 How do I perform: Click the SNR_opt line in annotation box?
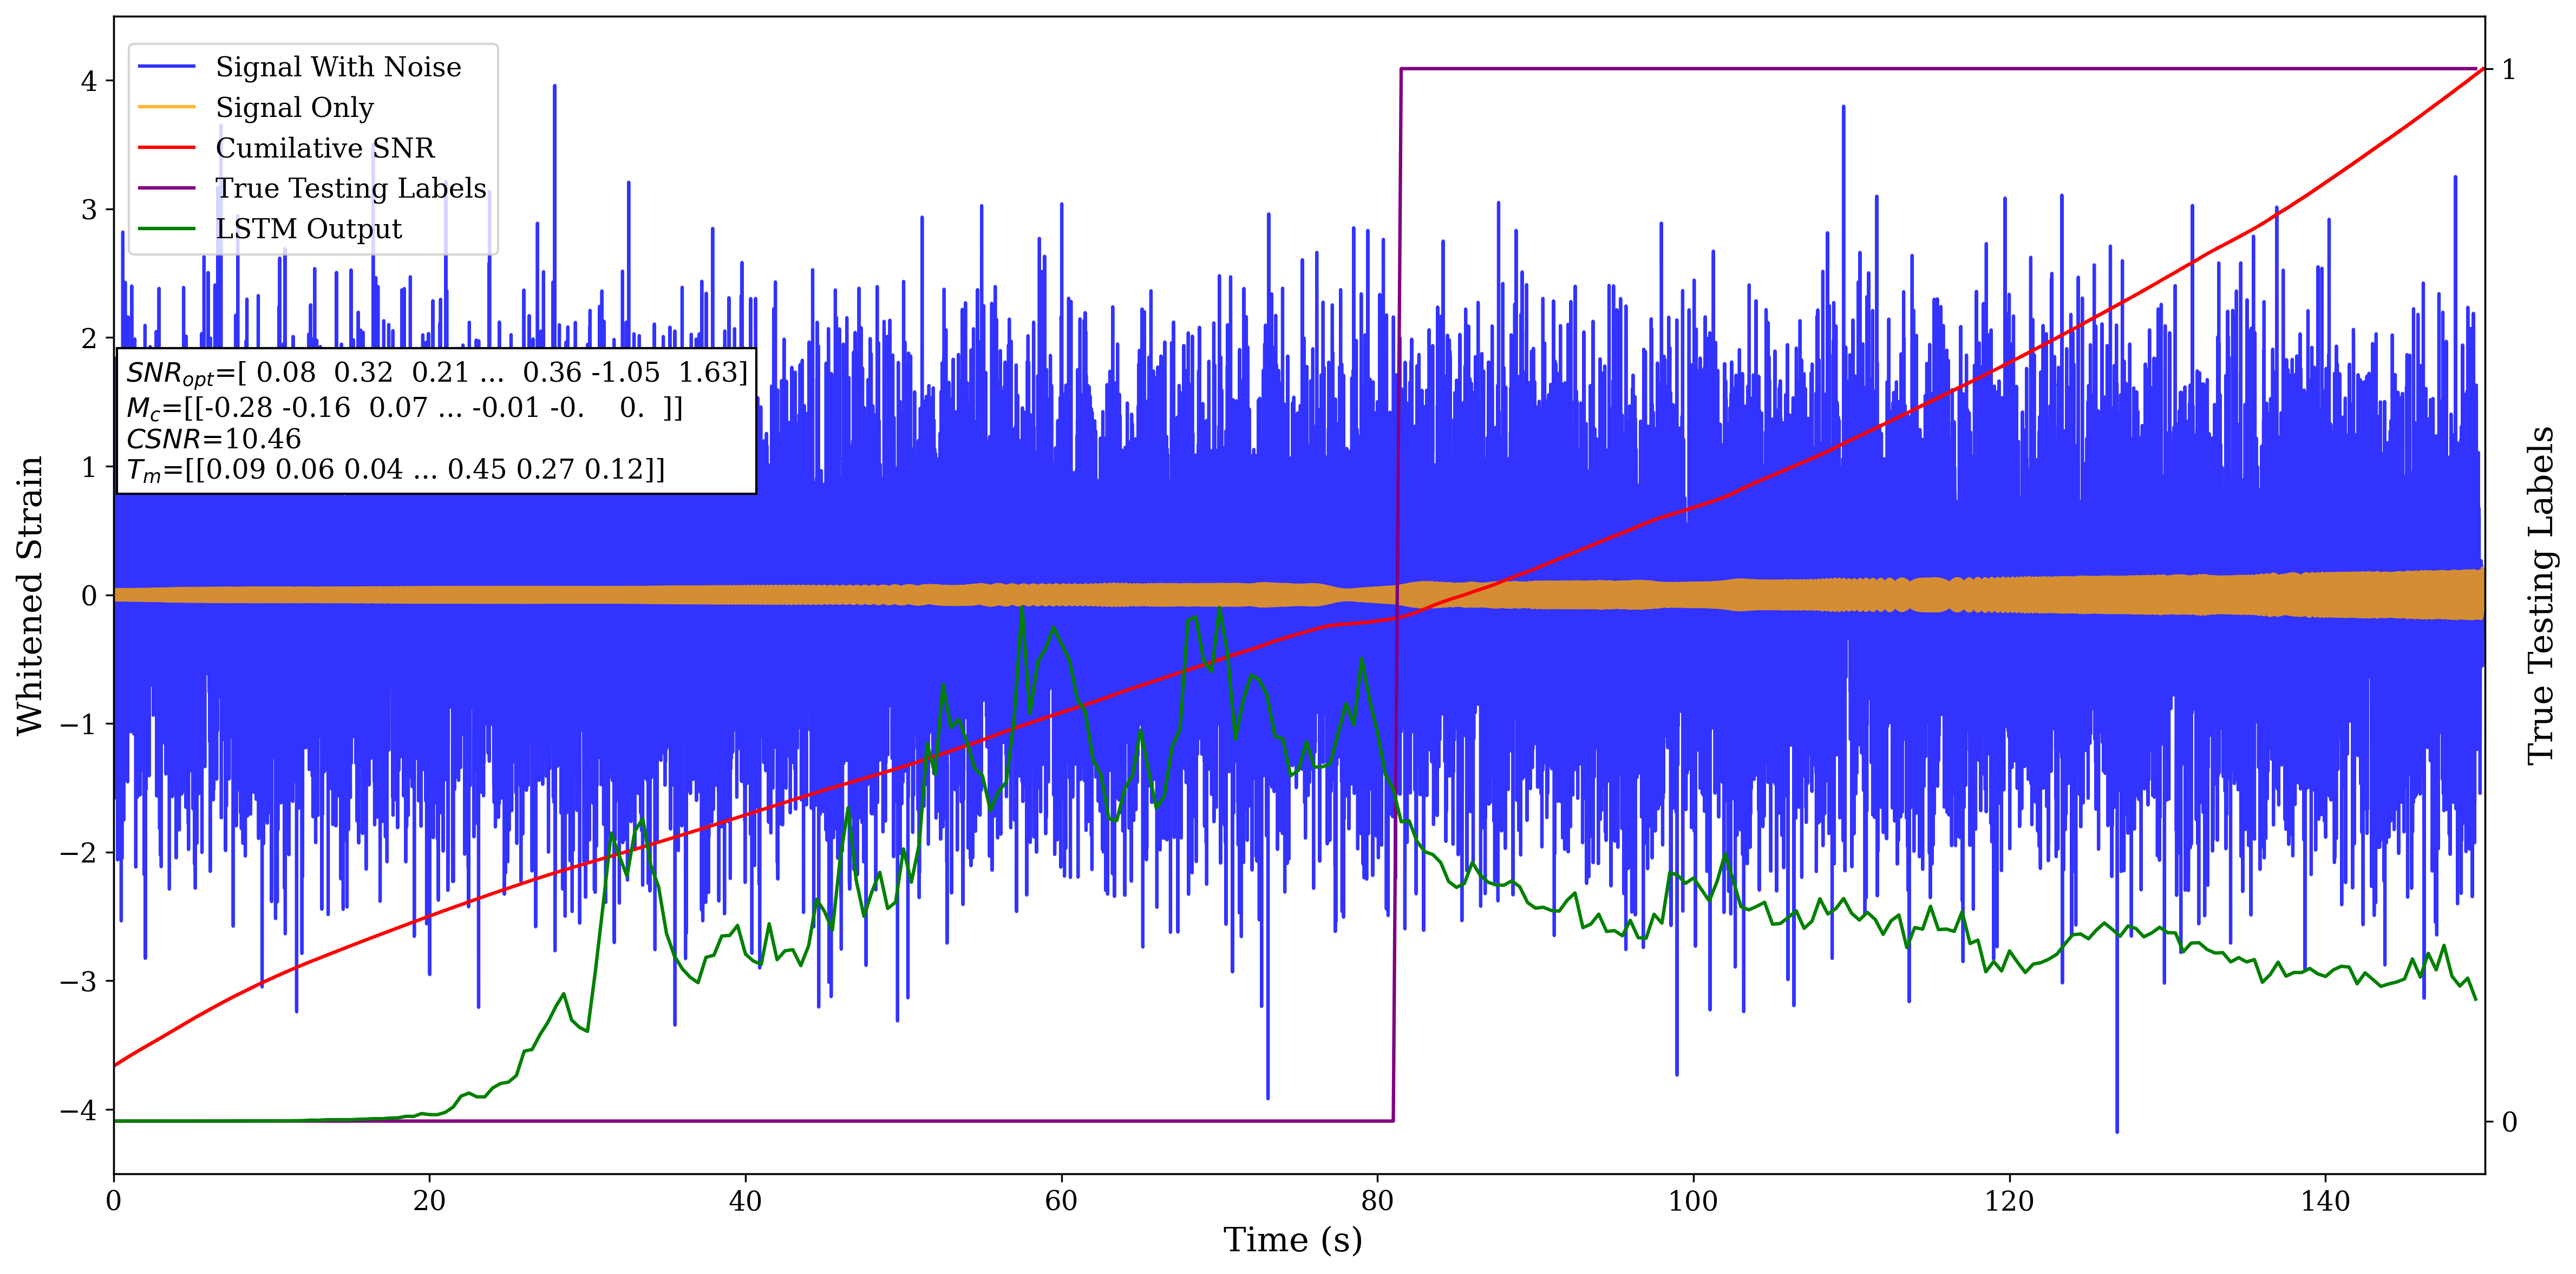436,373
